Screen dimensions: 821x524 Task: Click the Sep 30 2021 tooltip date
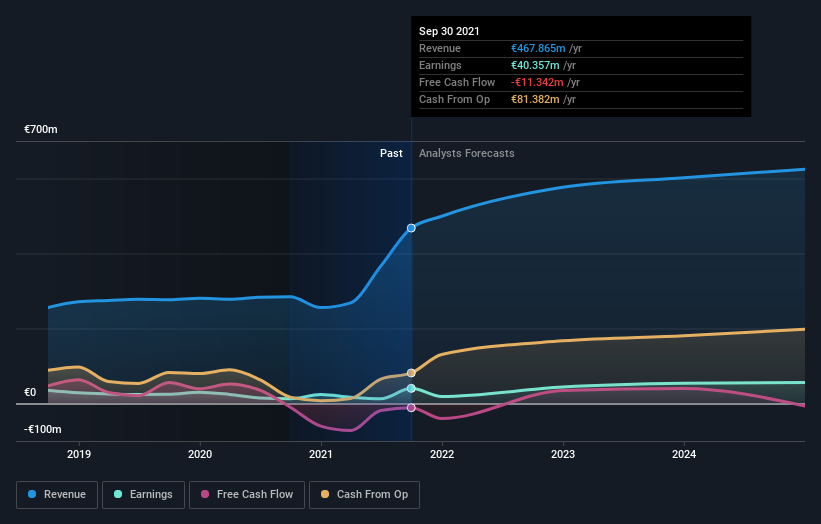pyautogui.click(x=449, y=31)
